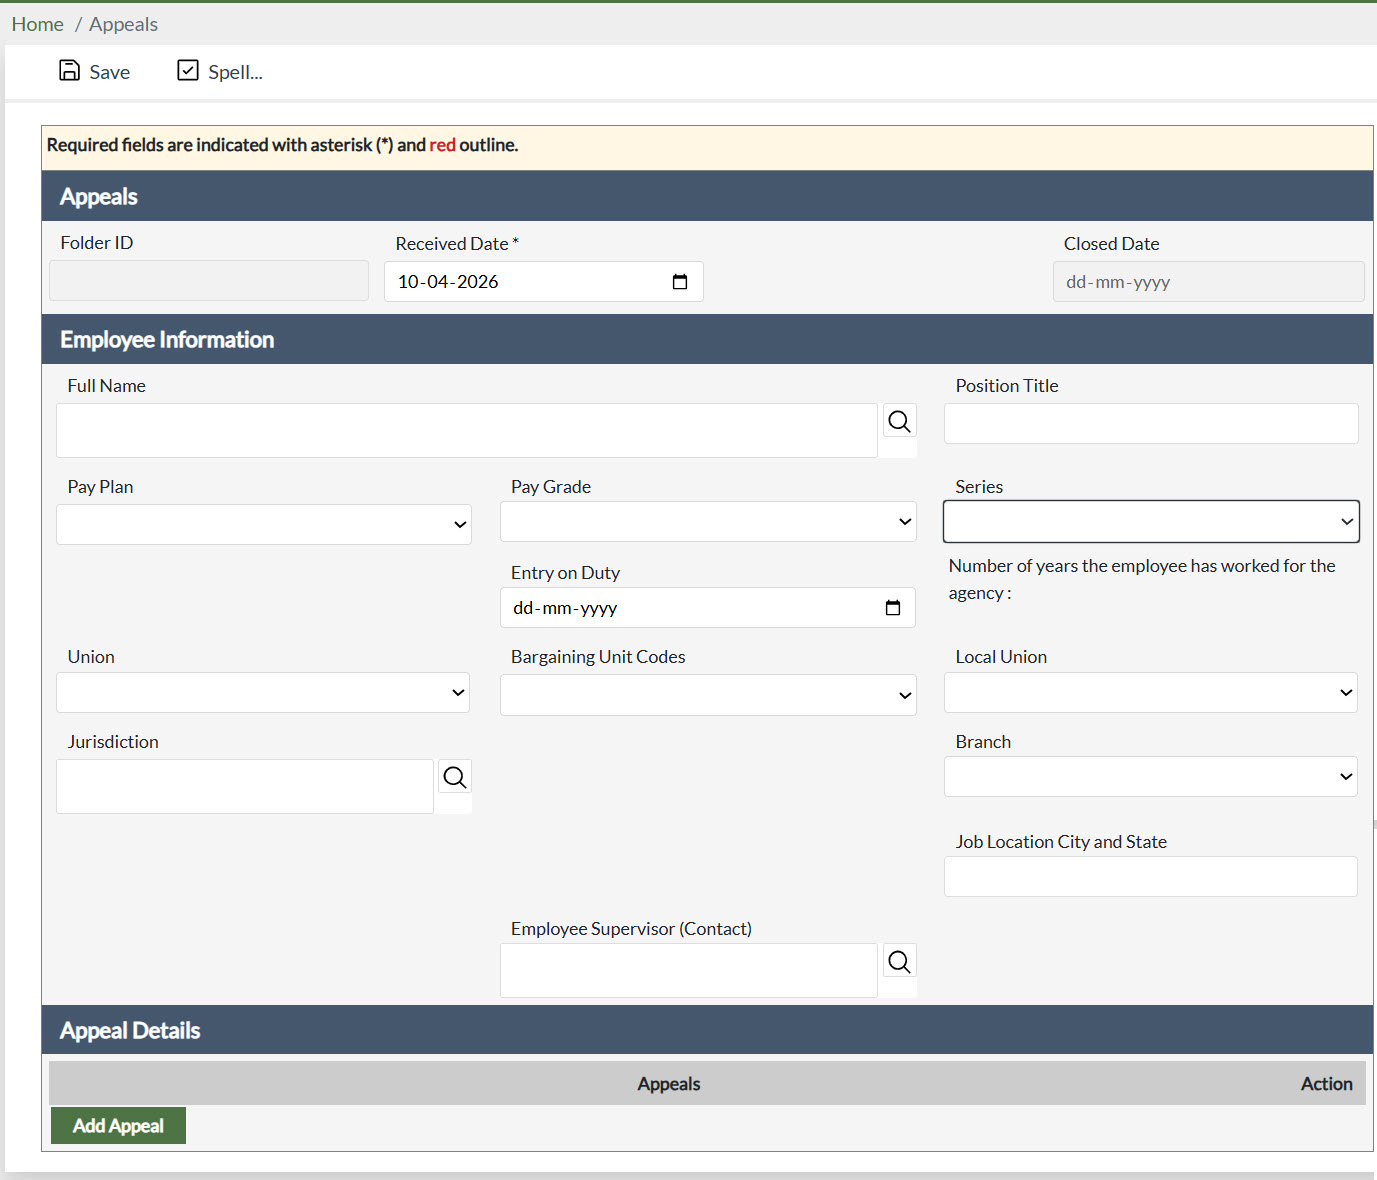Run the Spell check tool
The image size is (1377, 1180).
point(220,71)
